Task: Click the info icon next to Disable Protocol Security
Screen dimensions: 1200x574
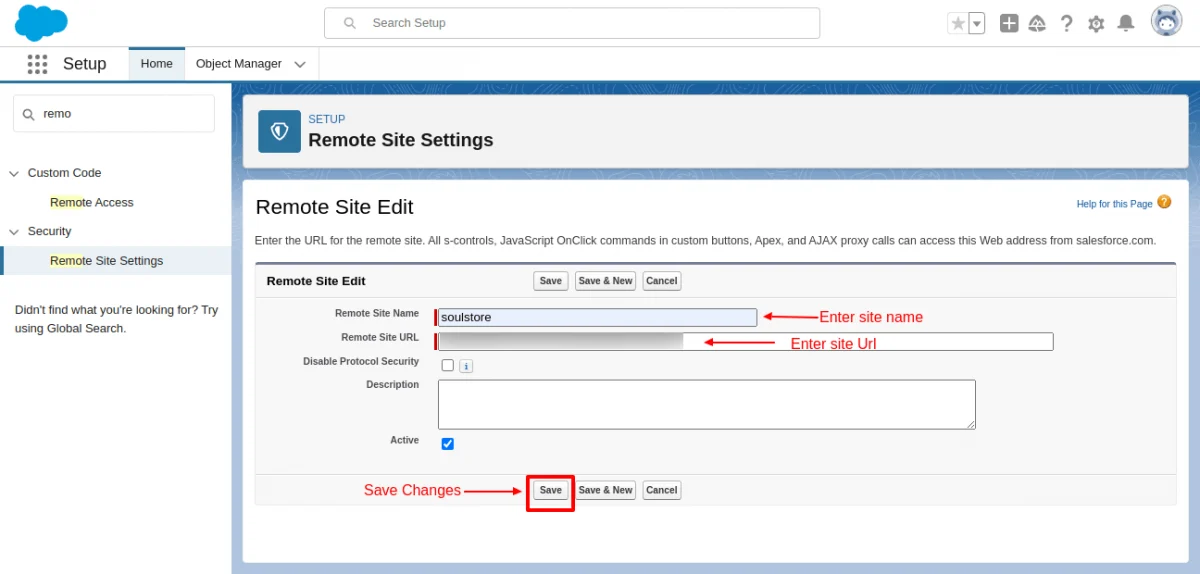Action: pos(466,366)
